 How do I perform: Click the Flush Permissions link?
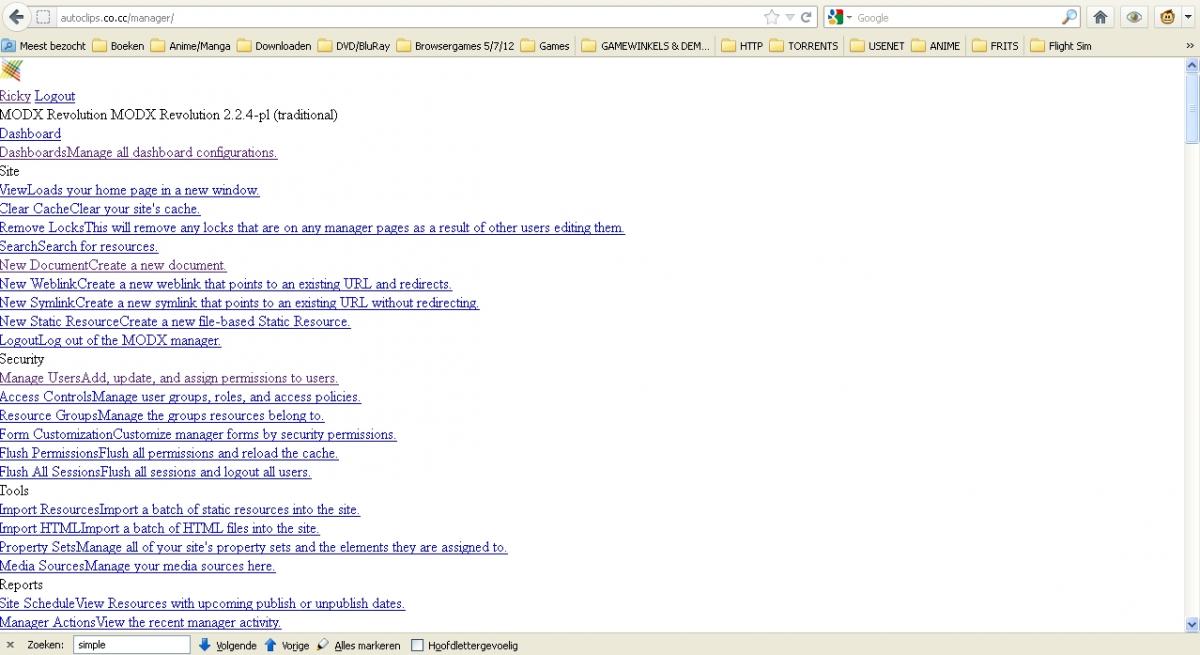169,453
